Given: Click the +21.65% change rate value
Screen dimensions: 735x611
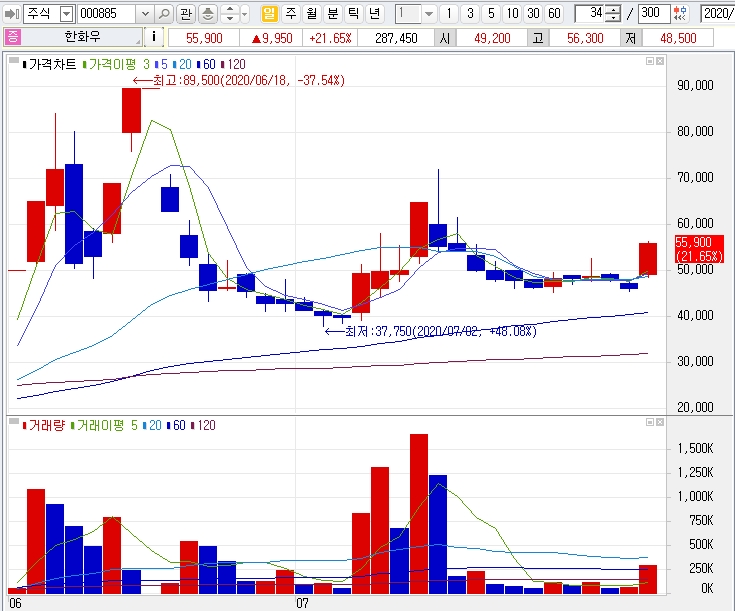Looking at the screenshot, I should [x=330, y=38].
